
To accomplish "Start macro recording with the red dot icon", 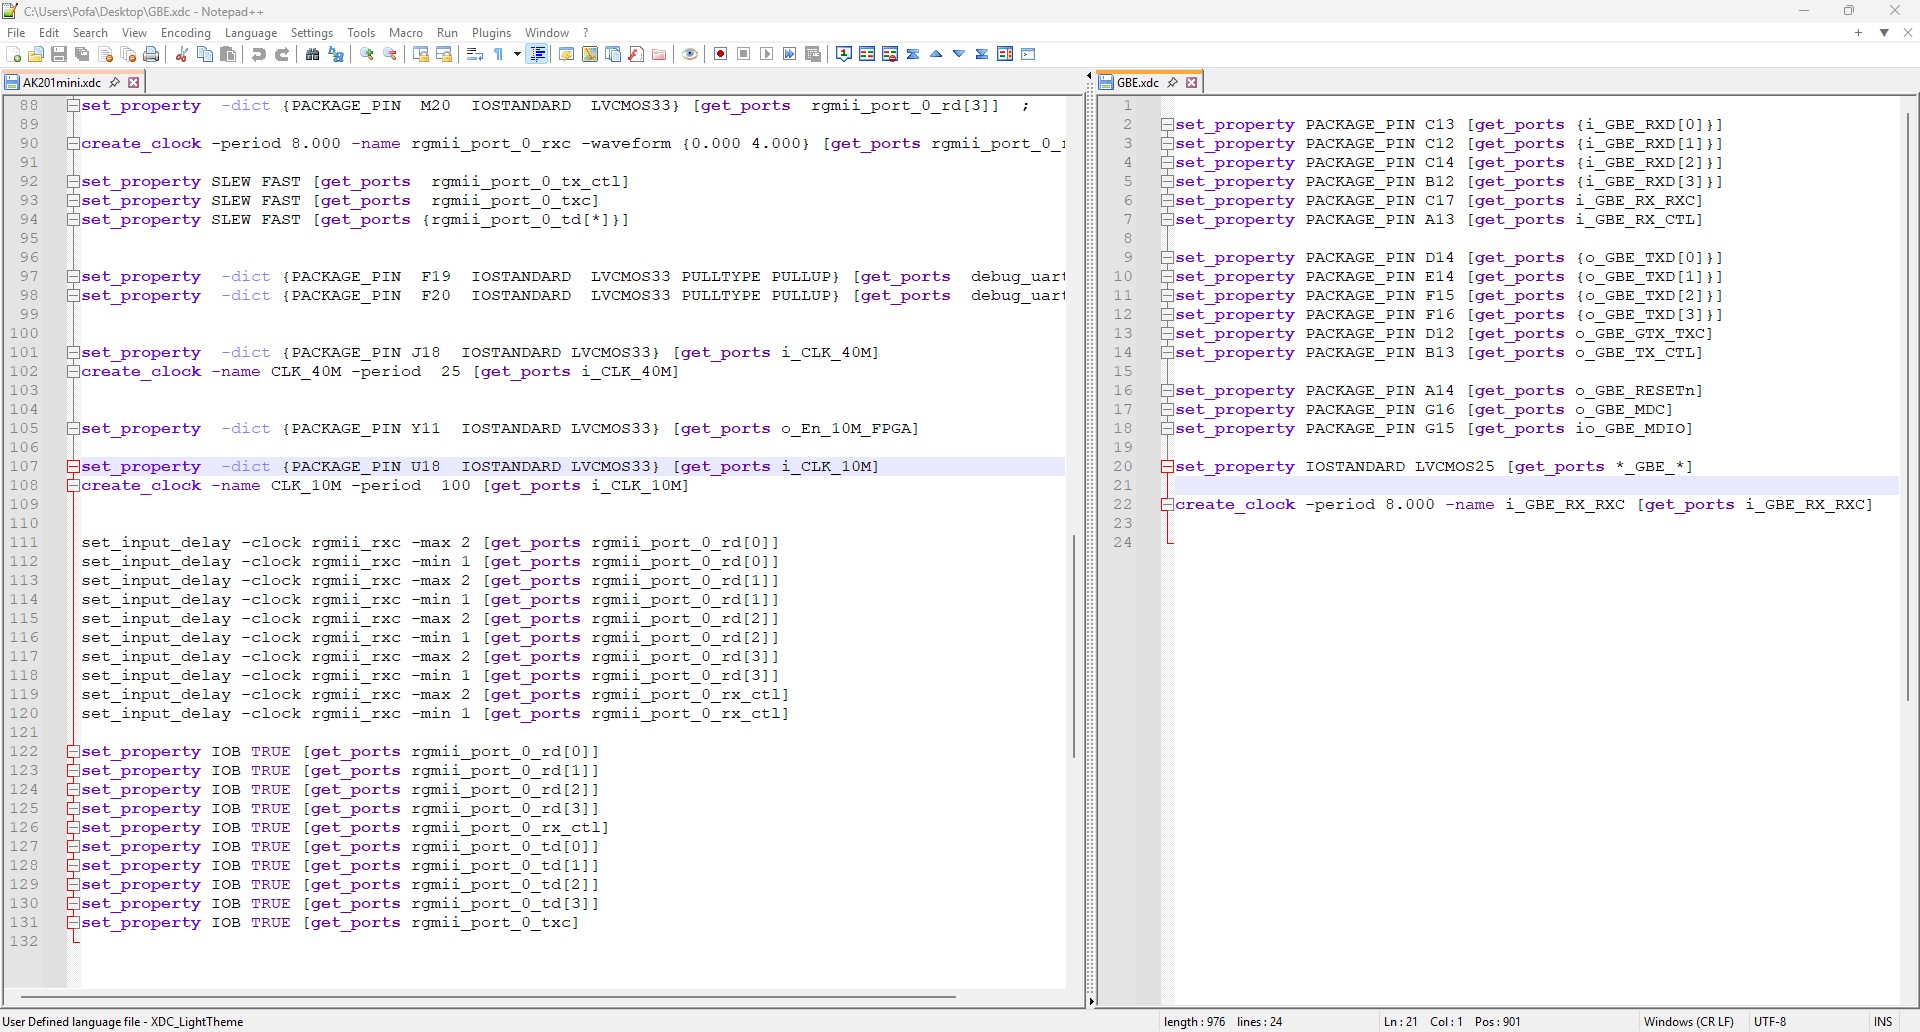I will [x=720, y=54].
